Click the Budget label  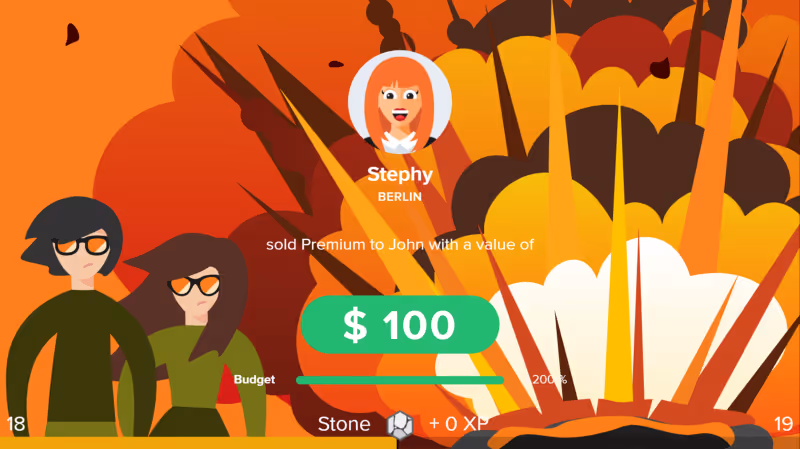(254, 380)
